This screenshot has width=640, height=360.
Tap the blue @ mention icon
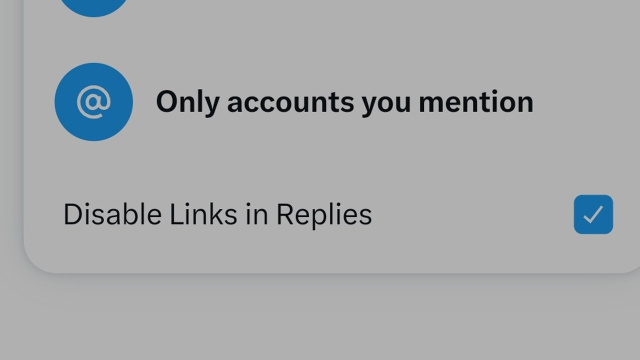[x=94, y=102]
